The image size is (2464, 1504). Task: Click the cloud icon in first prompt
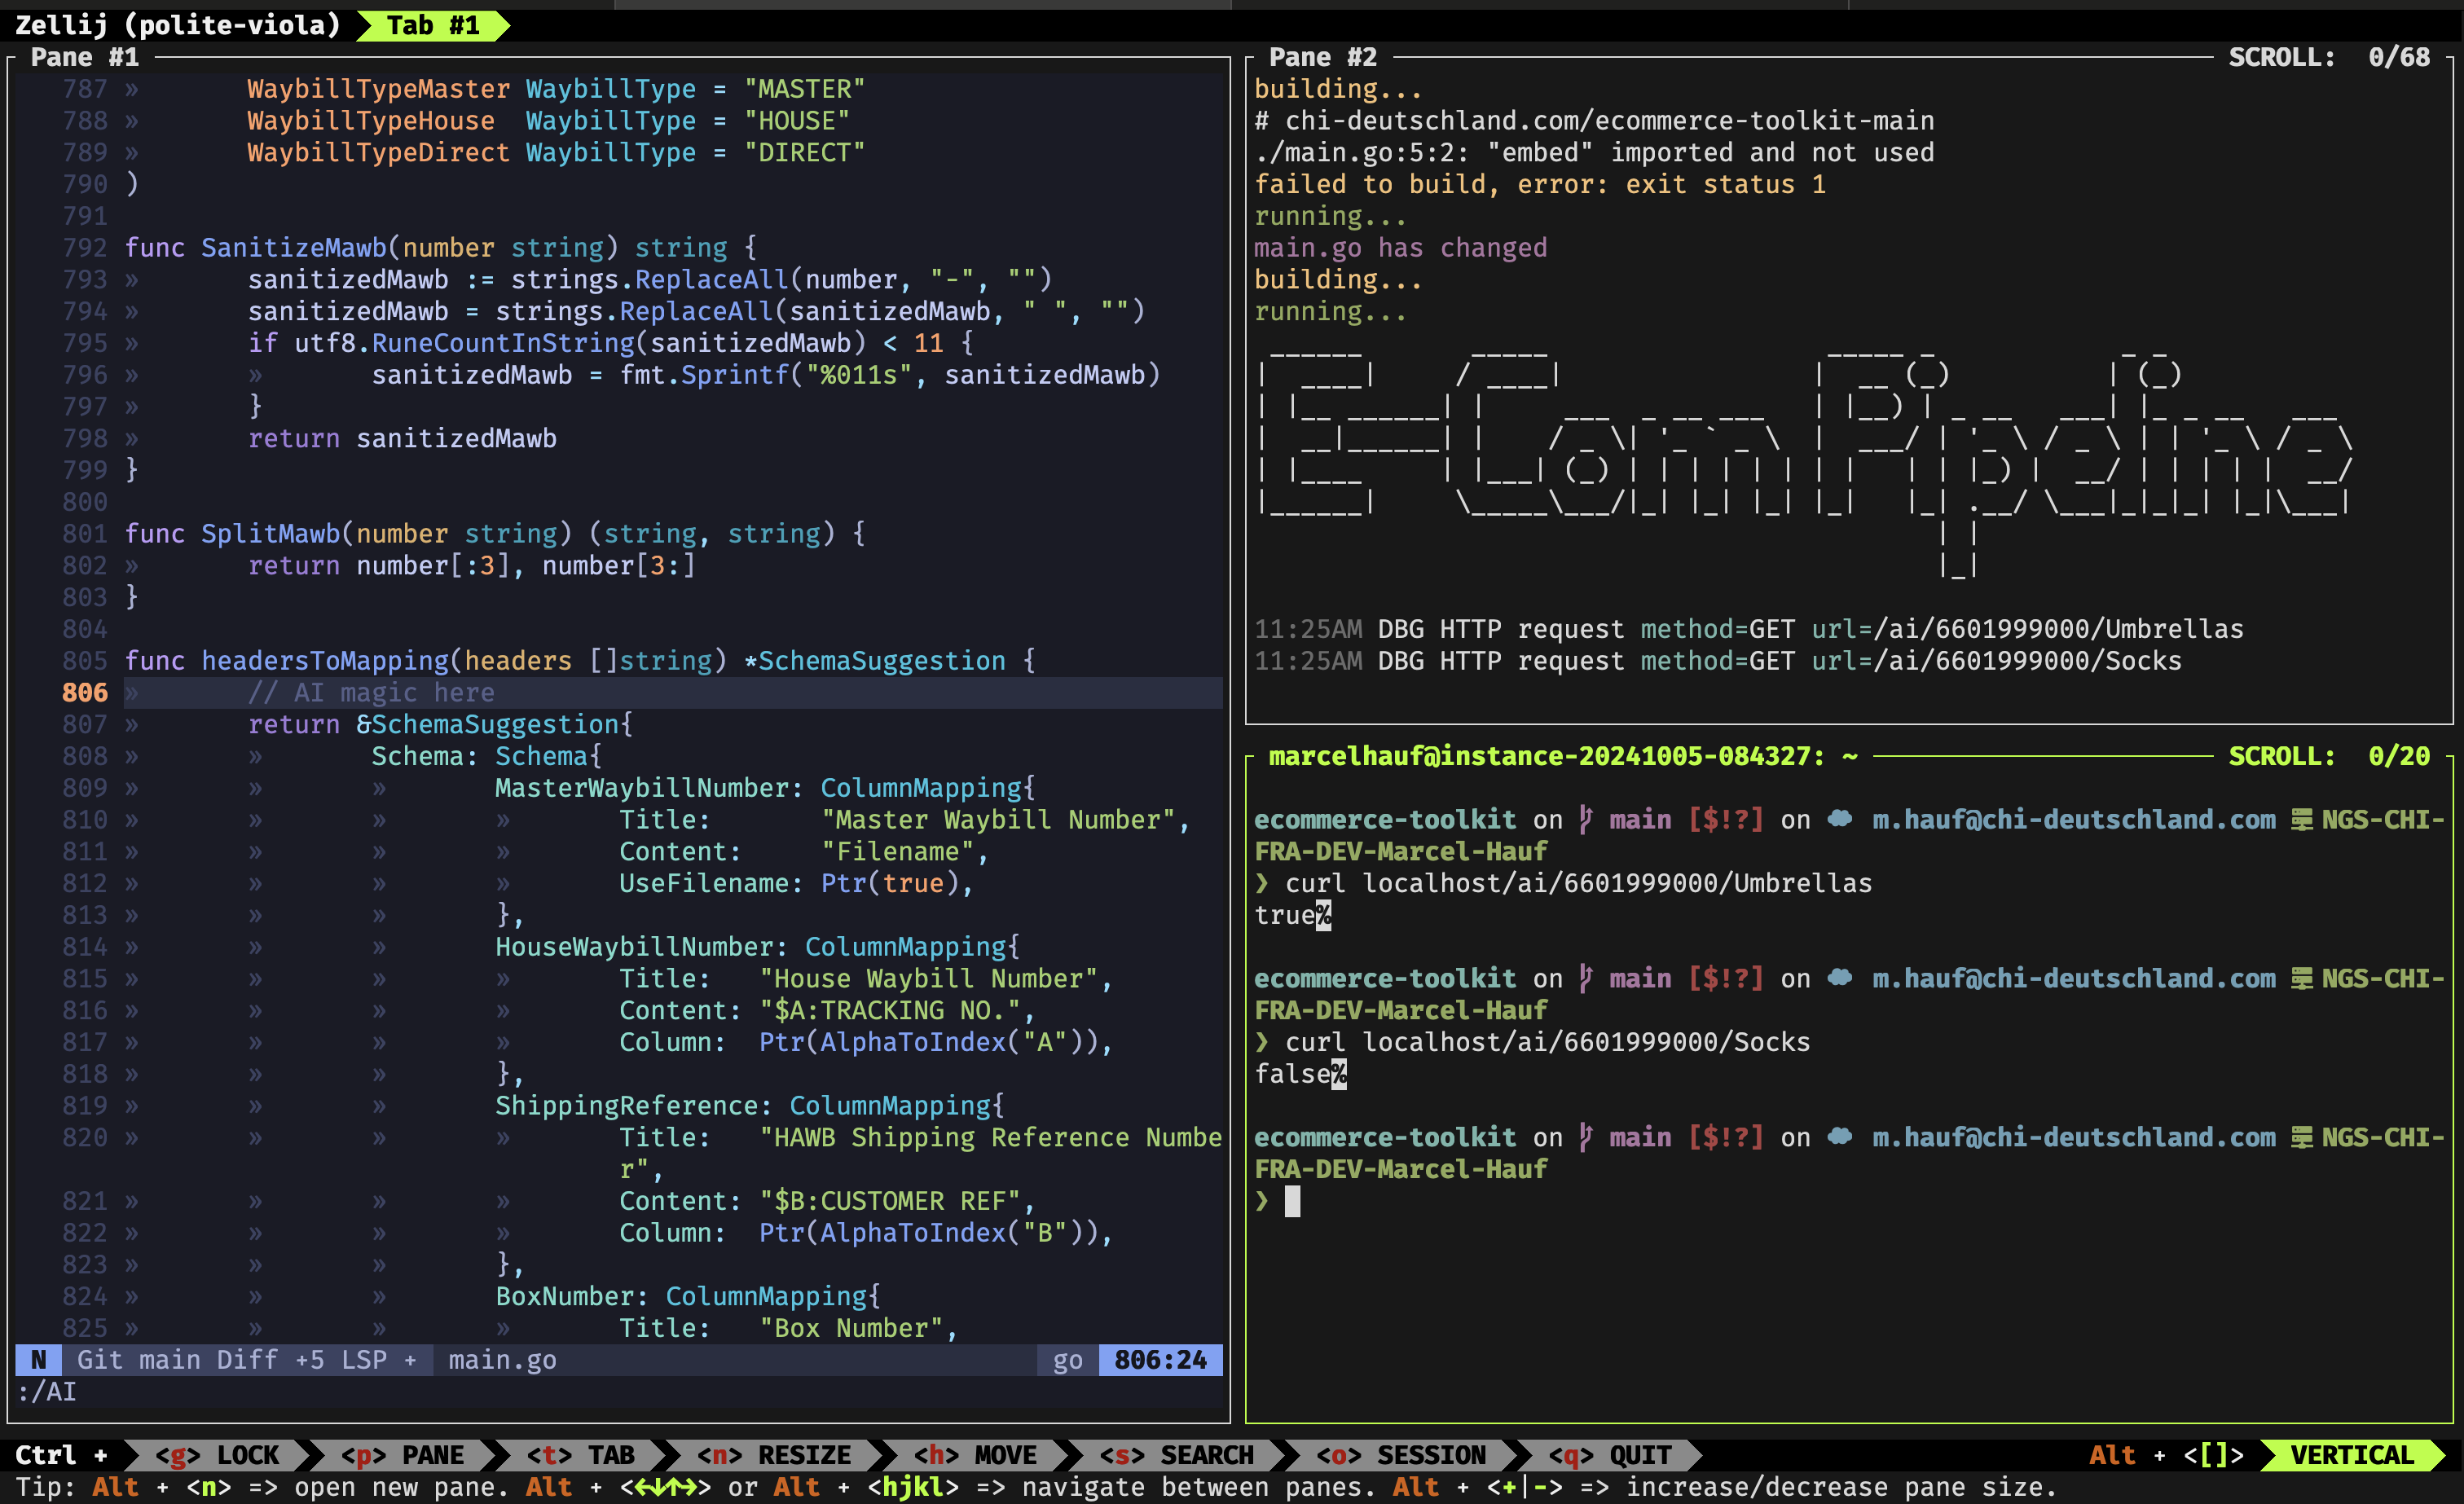[x=1840, y=820]
